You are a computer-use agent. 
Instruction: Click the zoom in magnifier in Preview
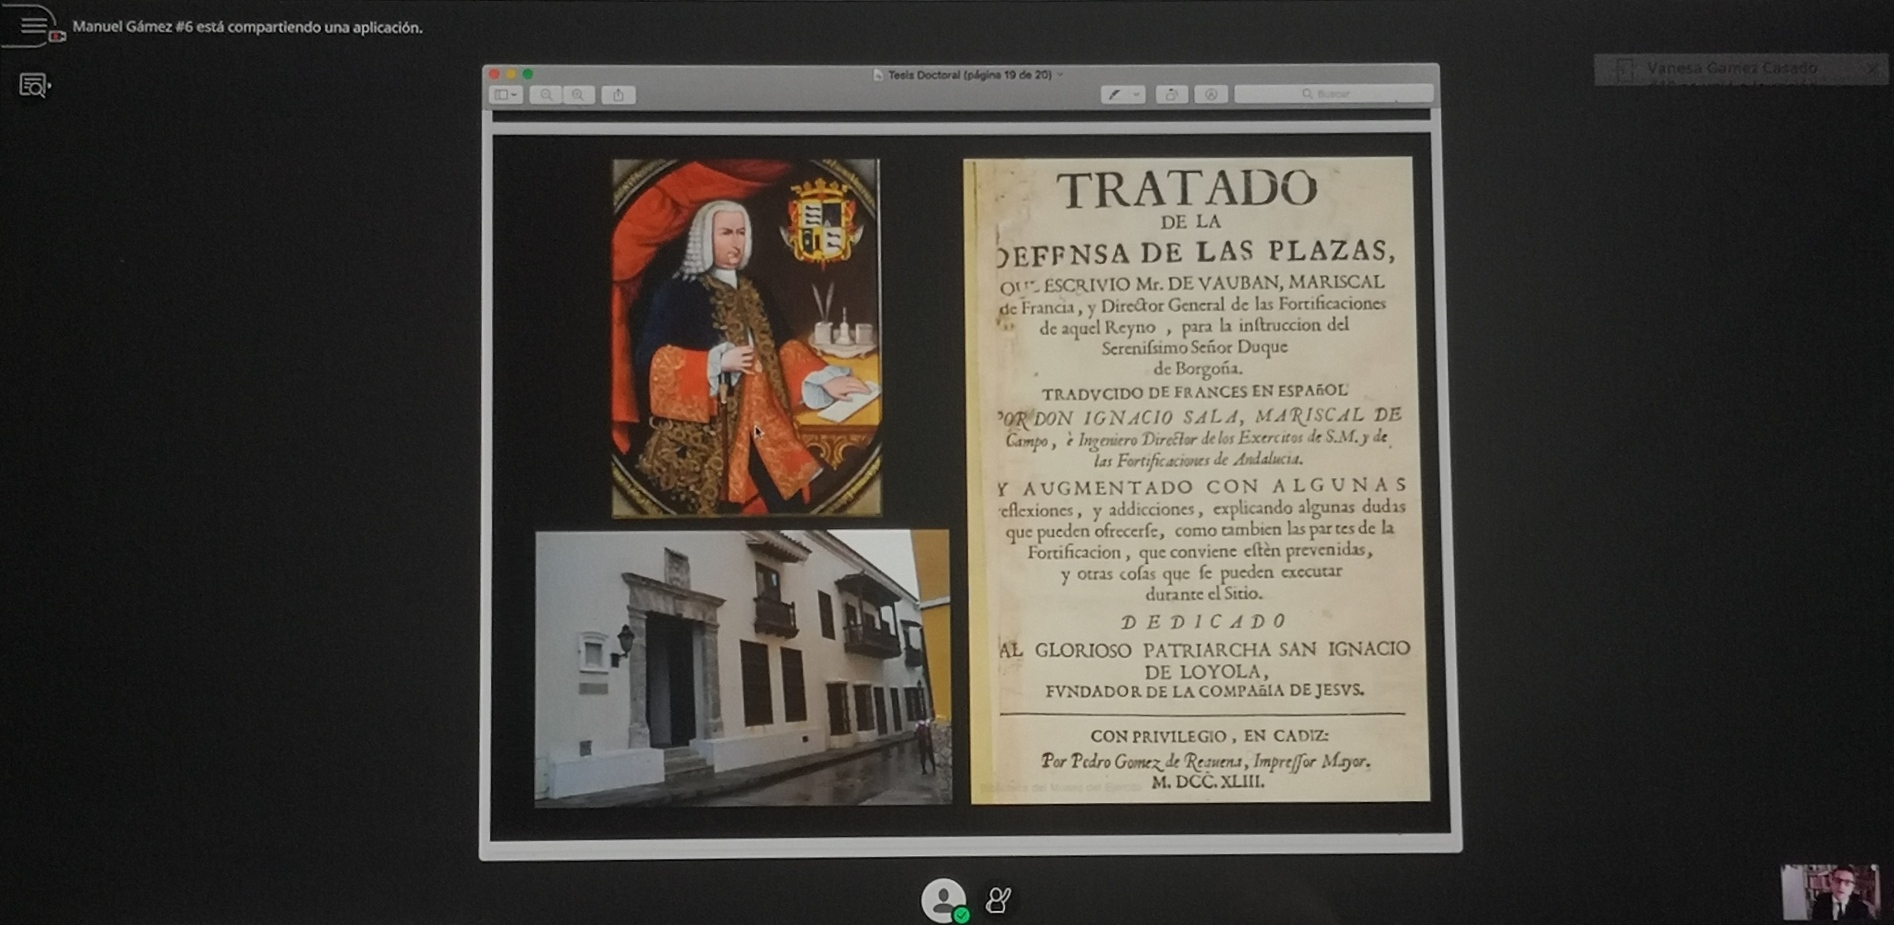578,94
